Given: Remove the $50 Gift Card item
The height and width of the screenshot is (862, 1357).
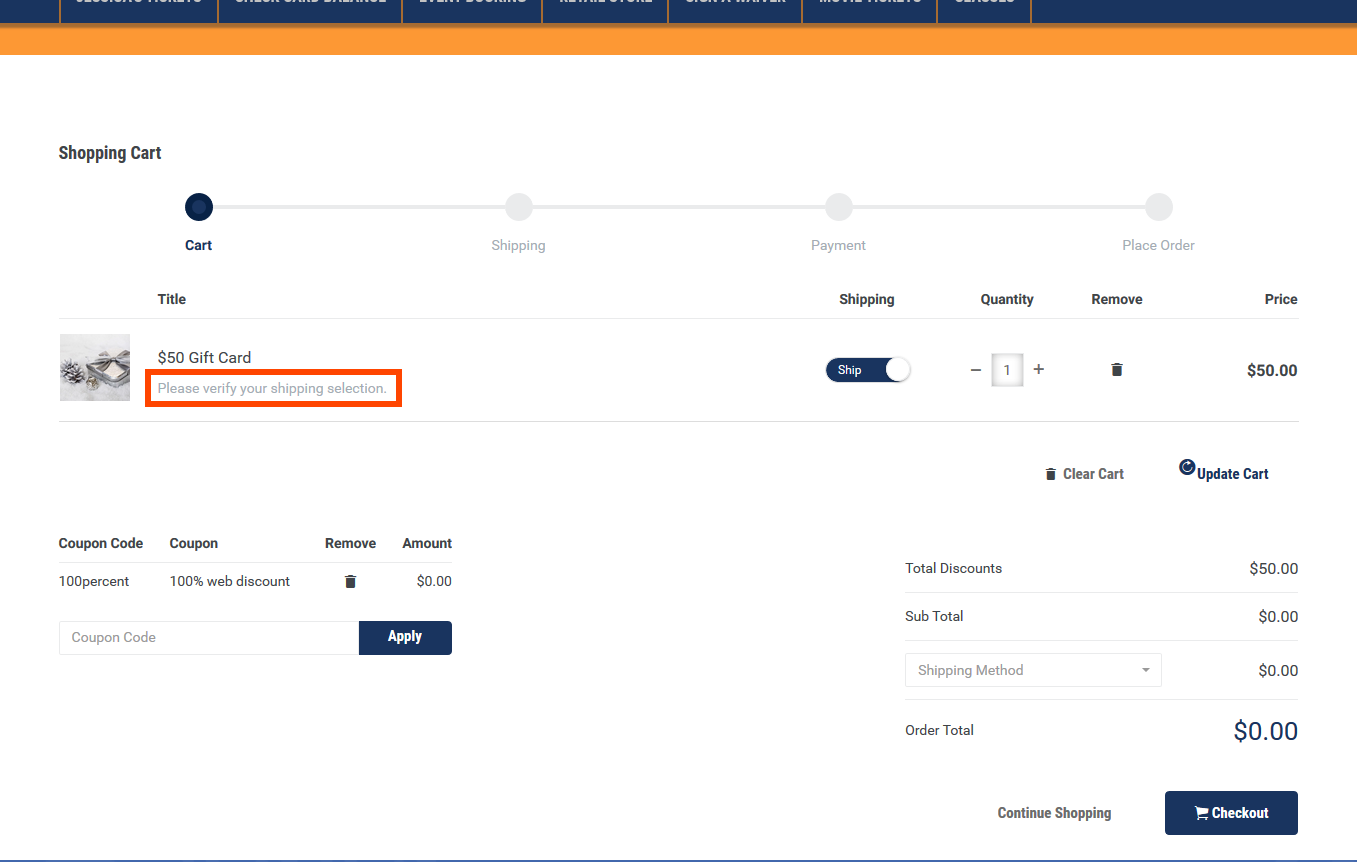Looking at the screenshot, I should [x=1116, y=370].
